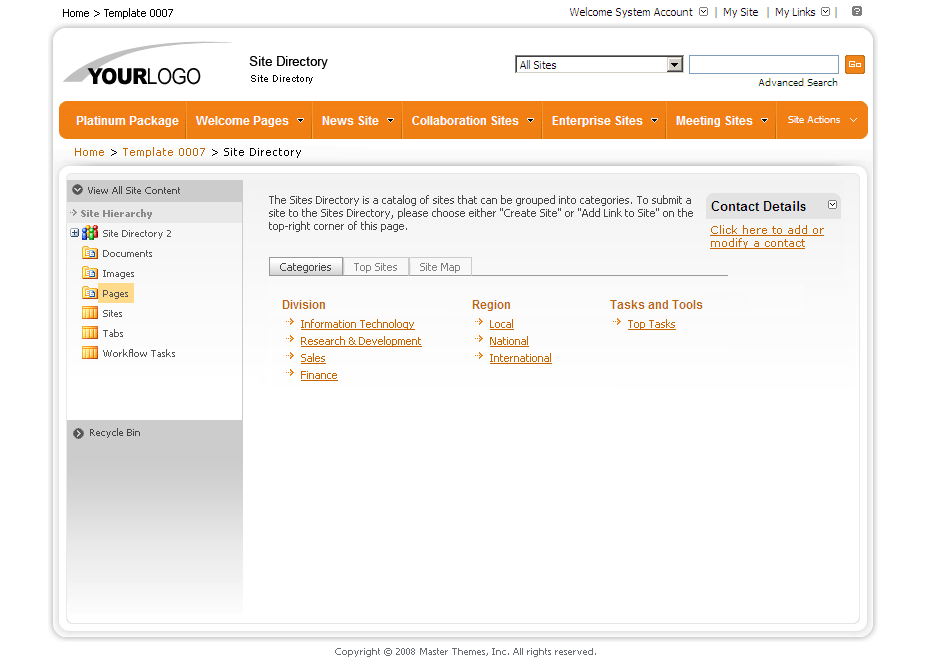Click the help icon in top bar
931x662 pixels.
857,12
